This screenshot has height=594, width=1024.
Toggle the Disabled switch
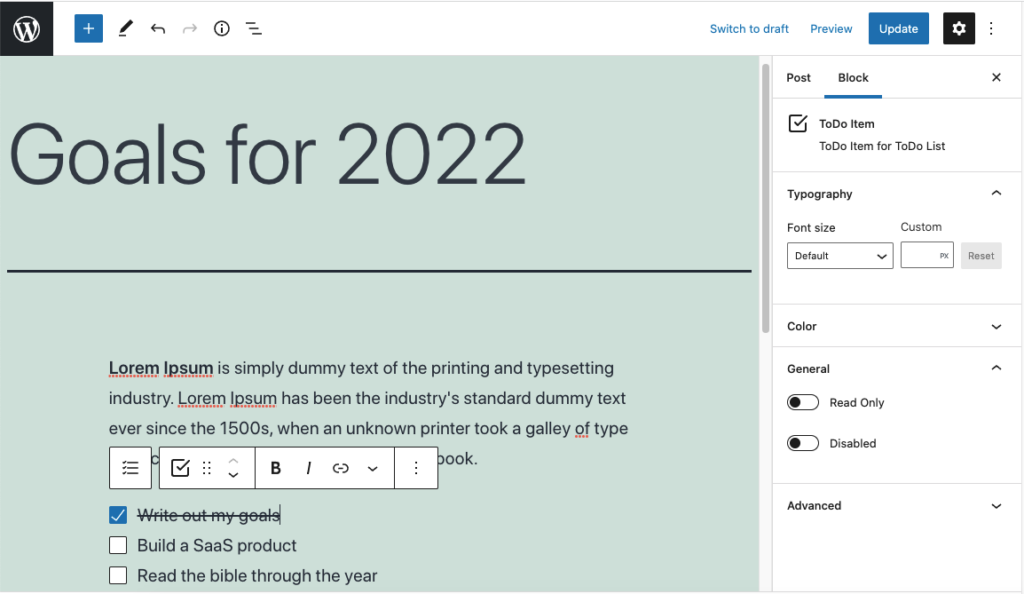tap(803, 443)
